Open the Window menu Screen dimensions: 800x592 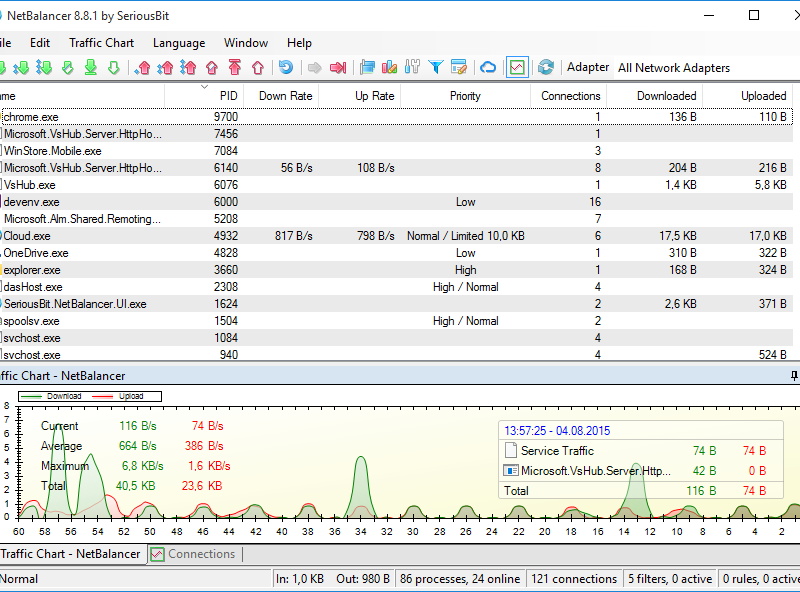[246, 43]
